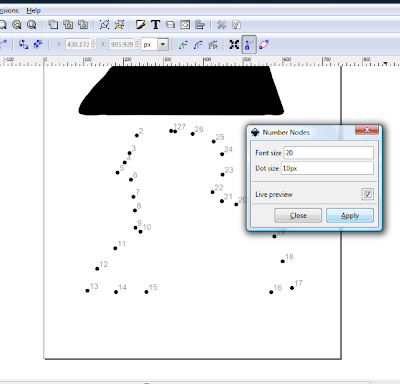Click the Dot size input field
Image resolution: width=400 pixels, height=384 pixels.
[327, 168]
